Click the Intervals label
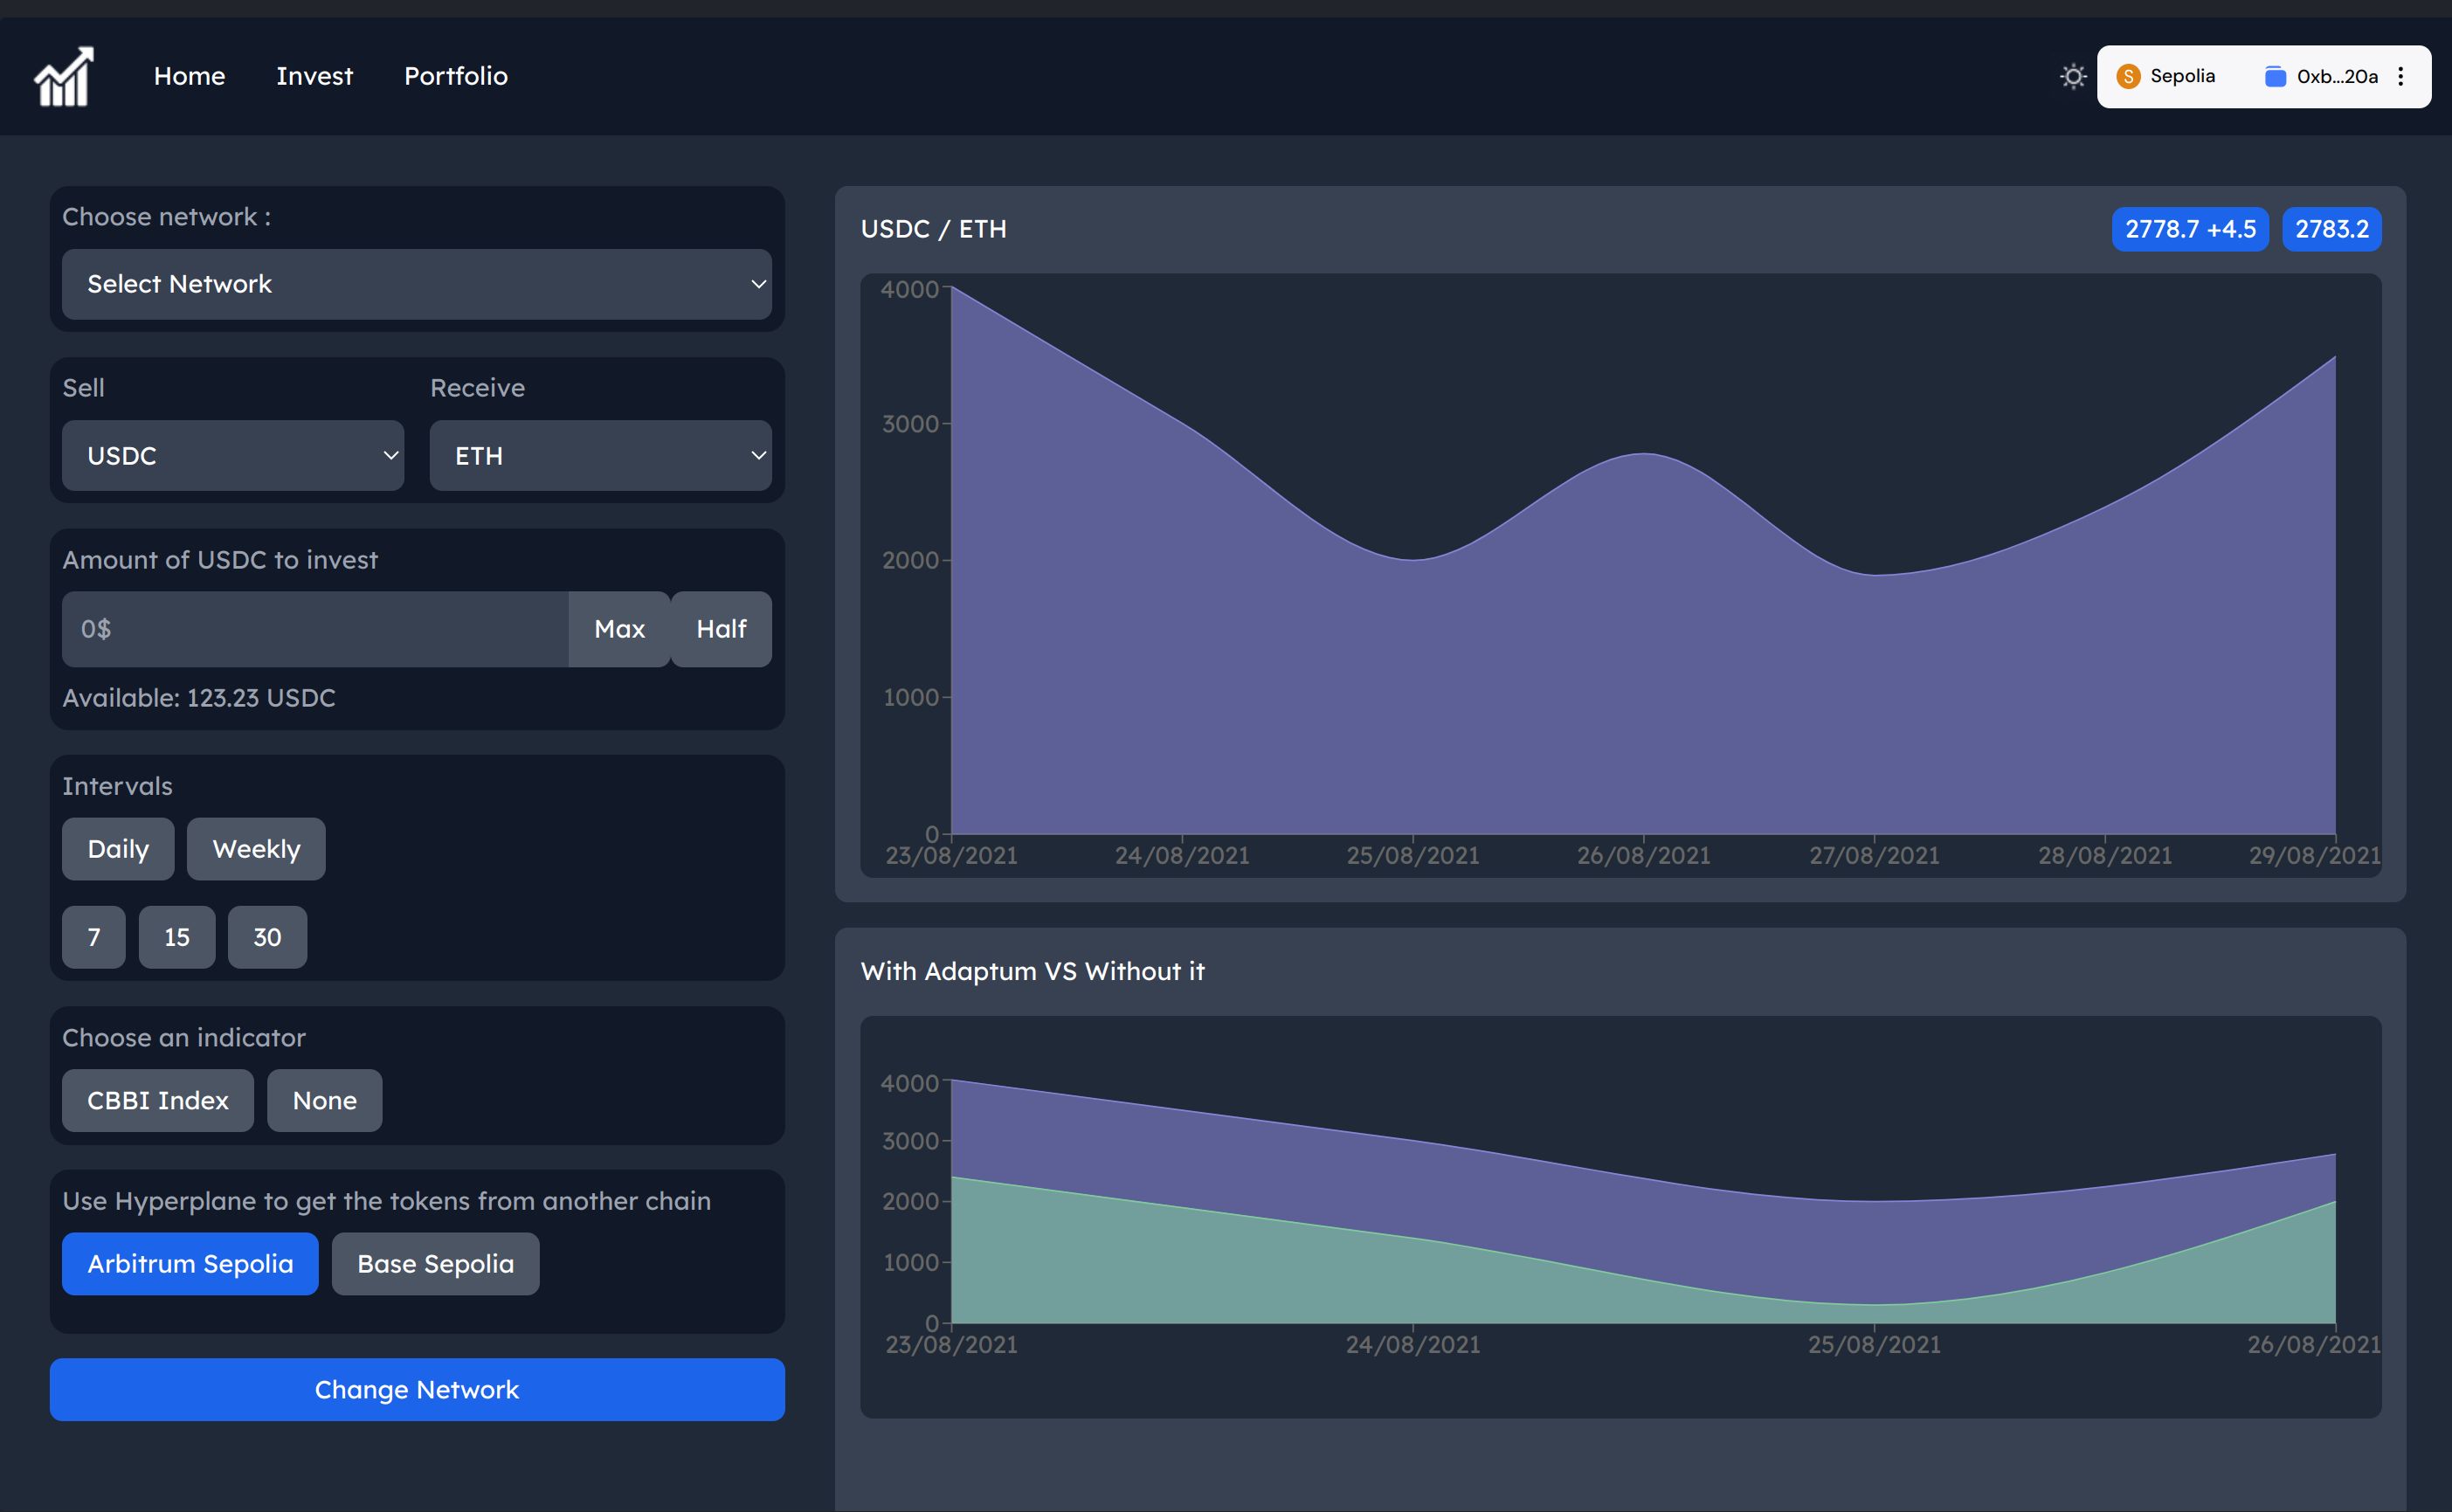The image size is (2452, 1512). 117,786
